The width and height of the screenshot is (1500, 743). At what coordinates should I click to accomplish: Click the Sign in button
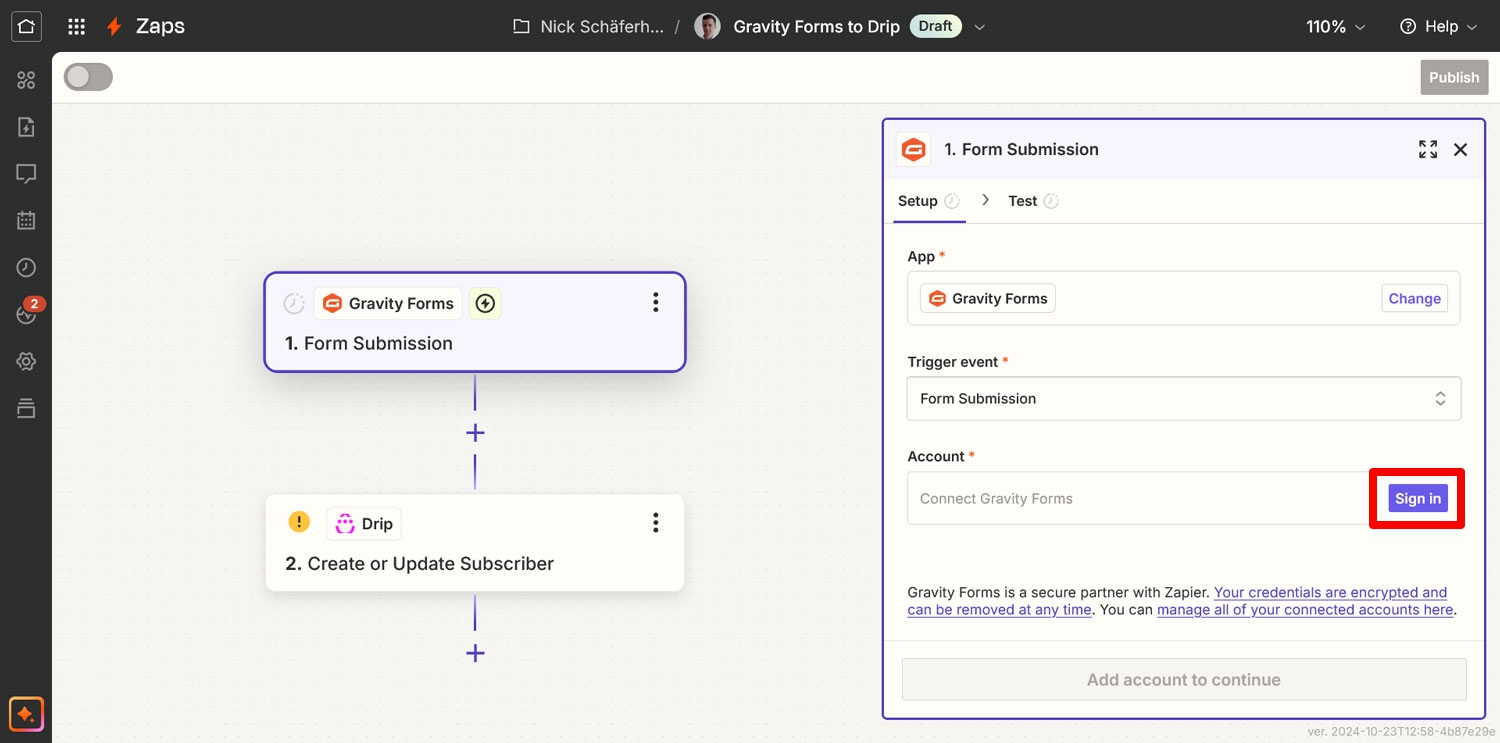tap(1418, 498)
